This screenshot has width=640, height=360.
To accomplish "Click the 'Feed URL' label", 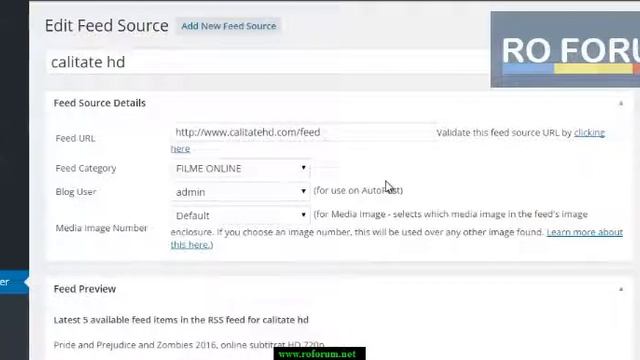I will 75,138.
